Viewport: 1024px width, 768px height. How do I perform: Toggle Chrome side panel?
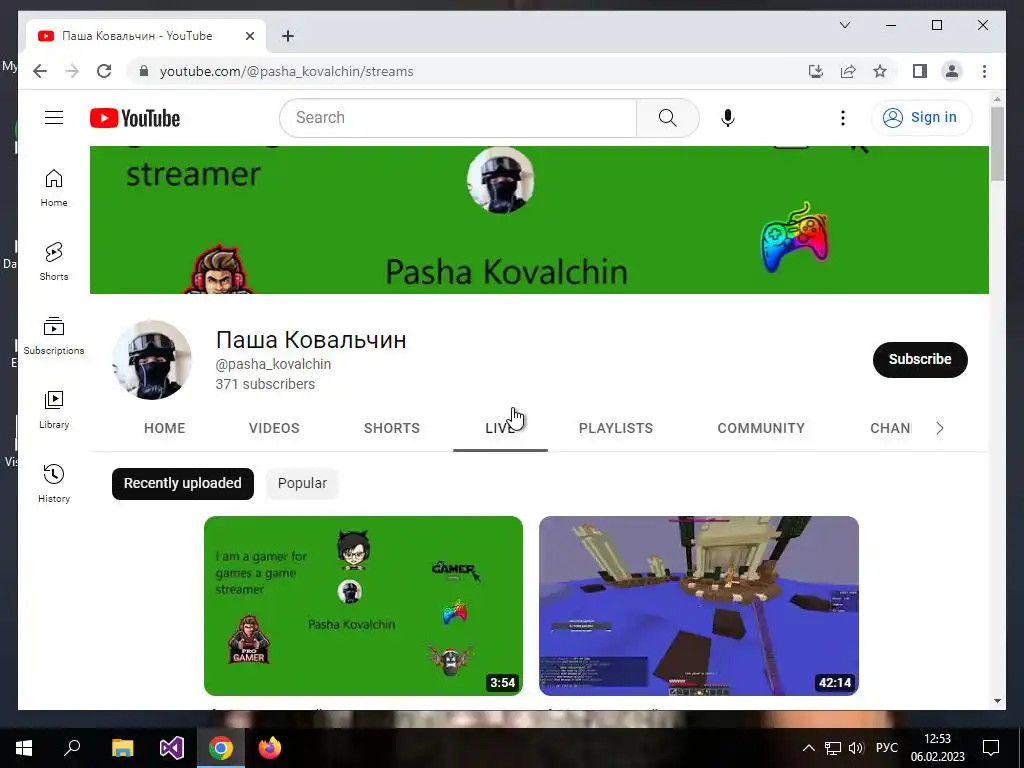920,71
